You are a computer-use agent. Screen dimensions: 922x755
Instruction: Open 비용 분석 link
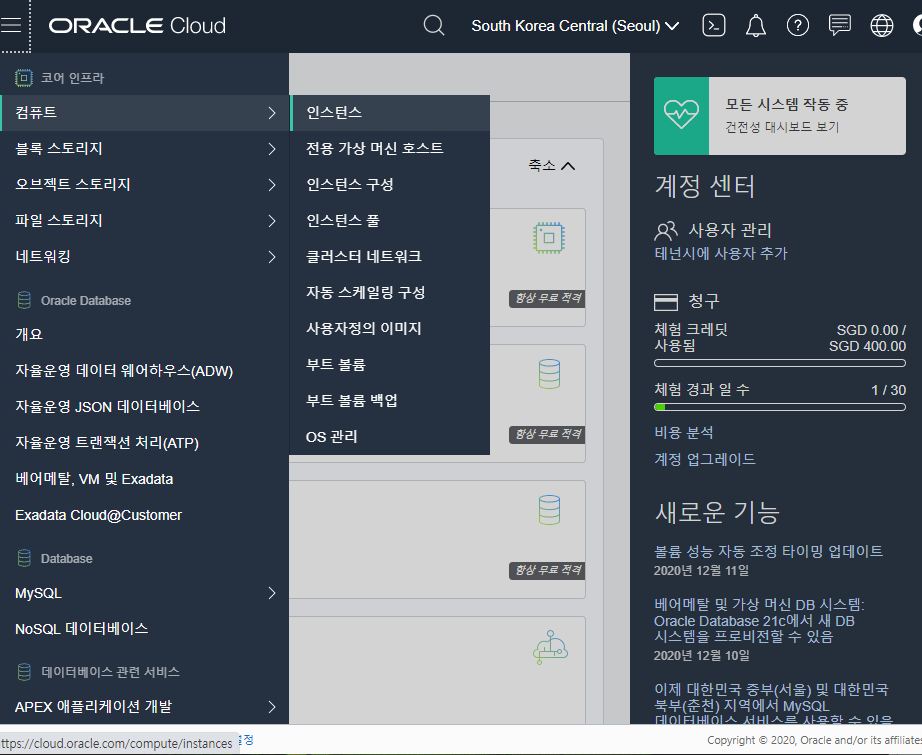point(683,433)
